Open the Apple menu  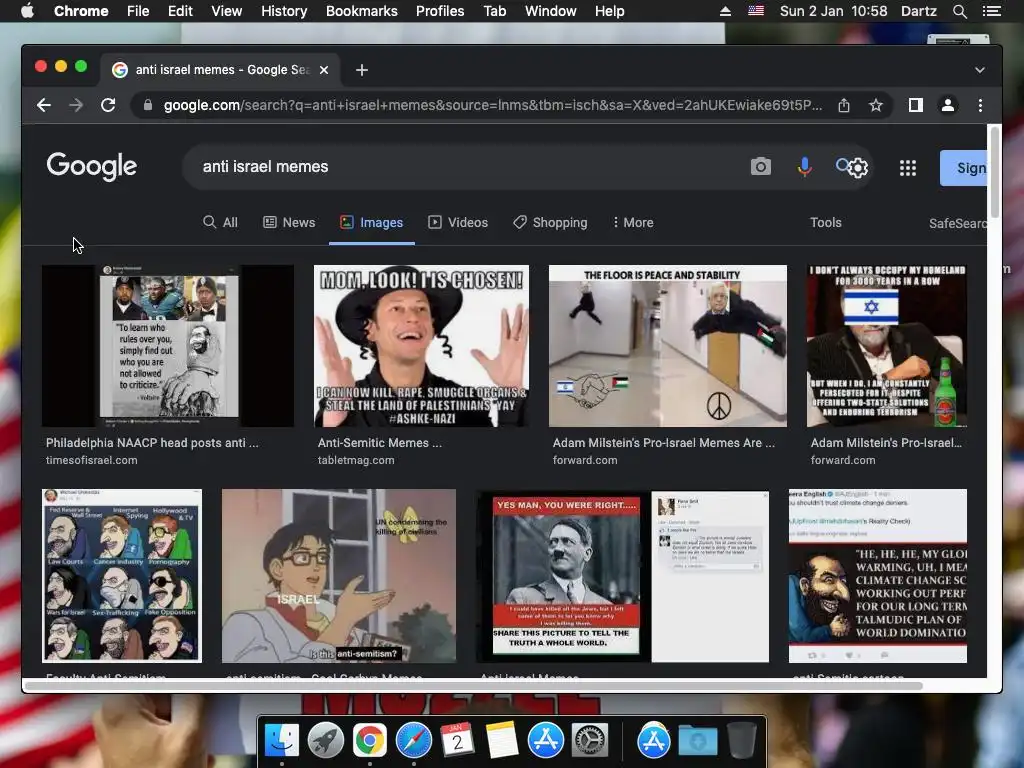[27, 11]
